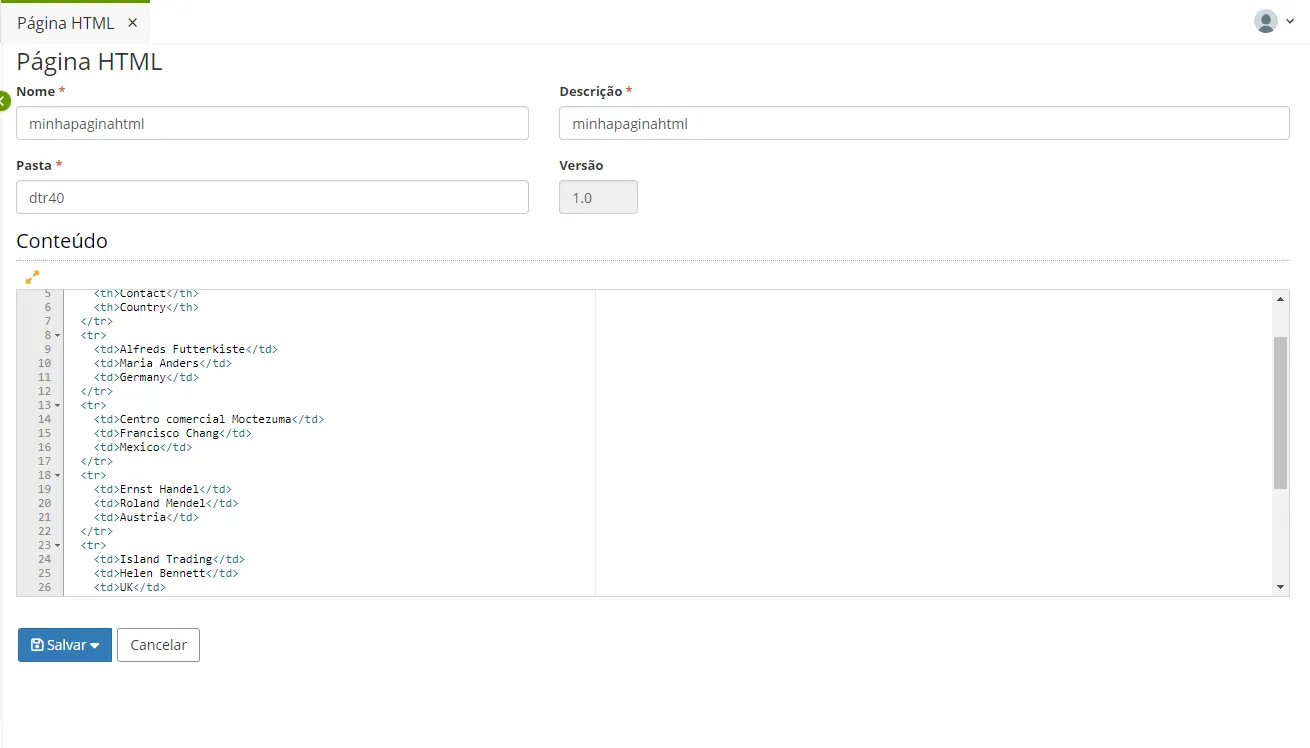The width and height of the screenshot is (1310, 748).
Task: Click the Mexico code line
Action: click(143, 447)
